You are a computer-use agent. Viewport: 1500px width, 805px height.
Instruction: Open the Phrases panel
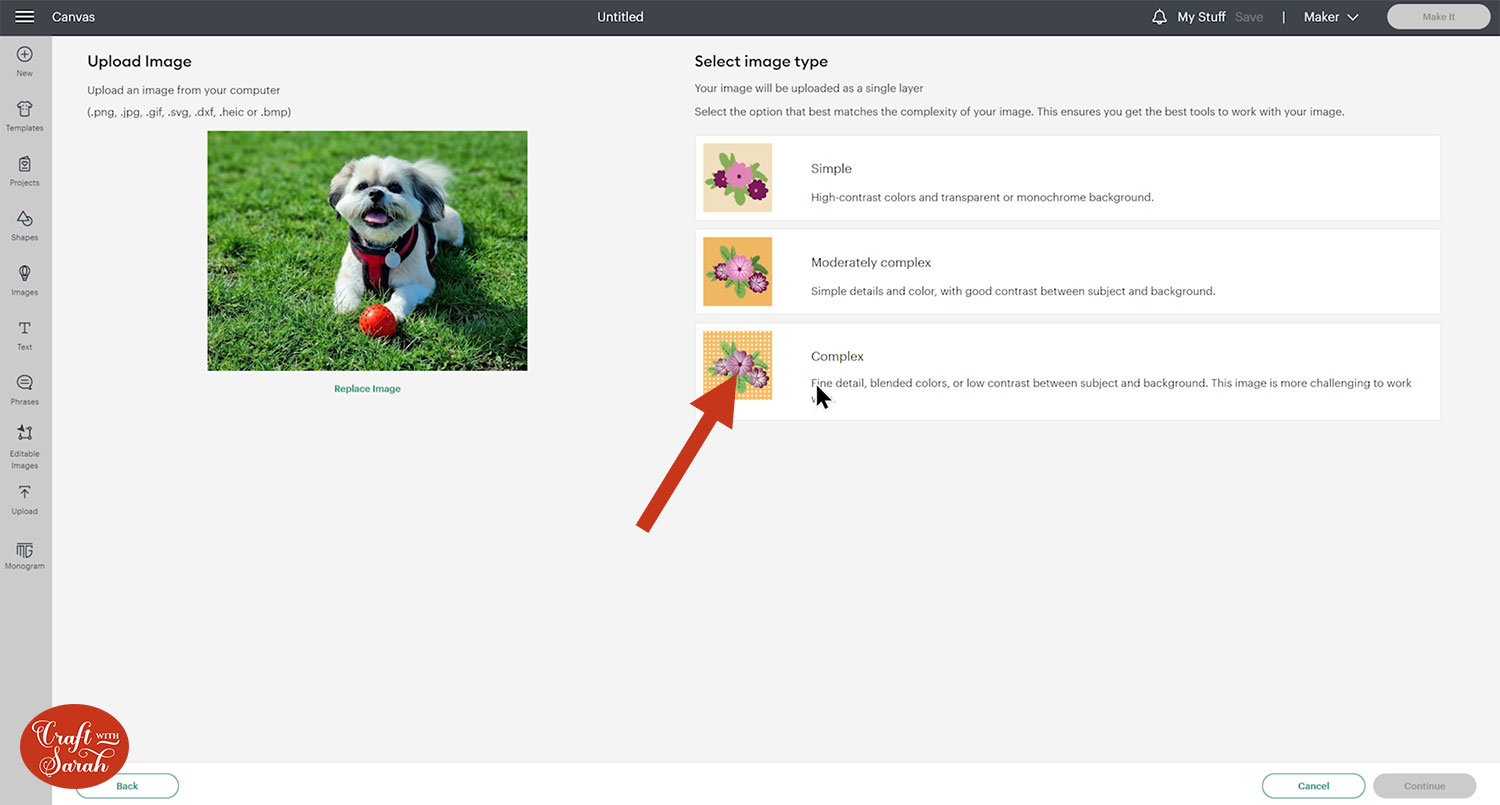(25, 390)
